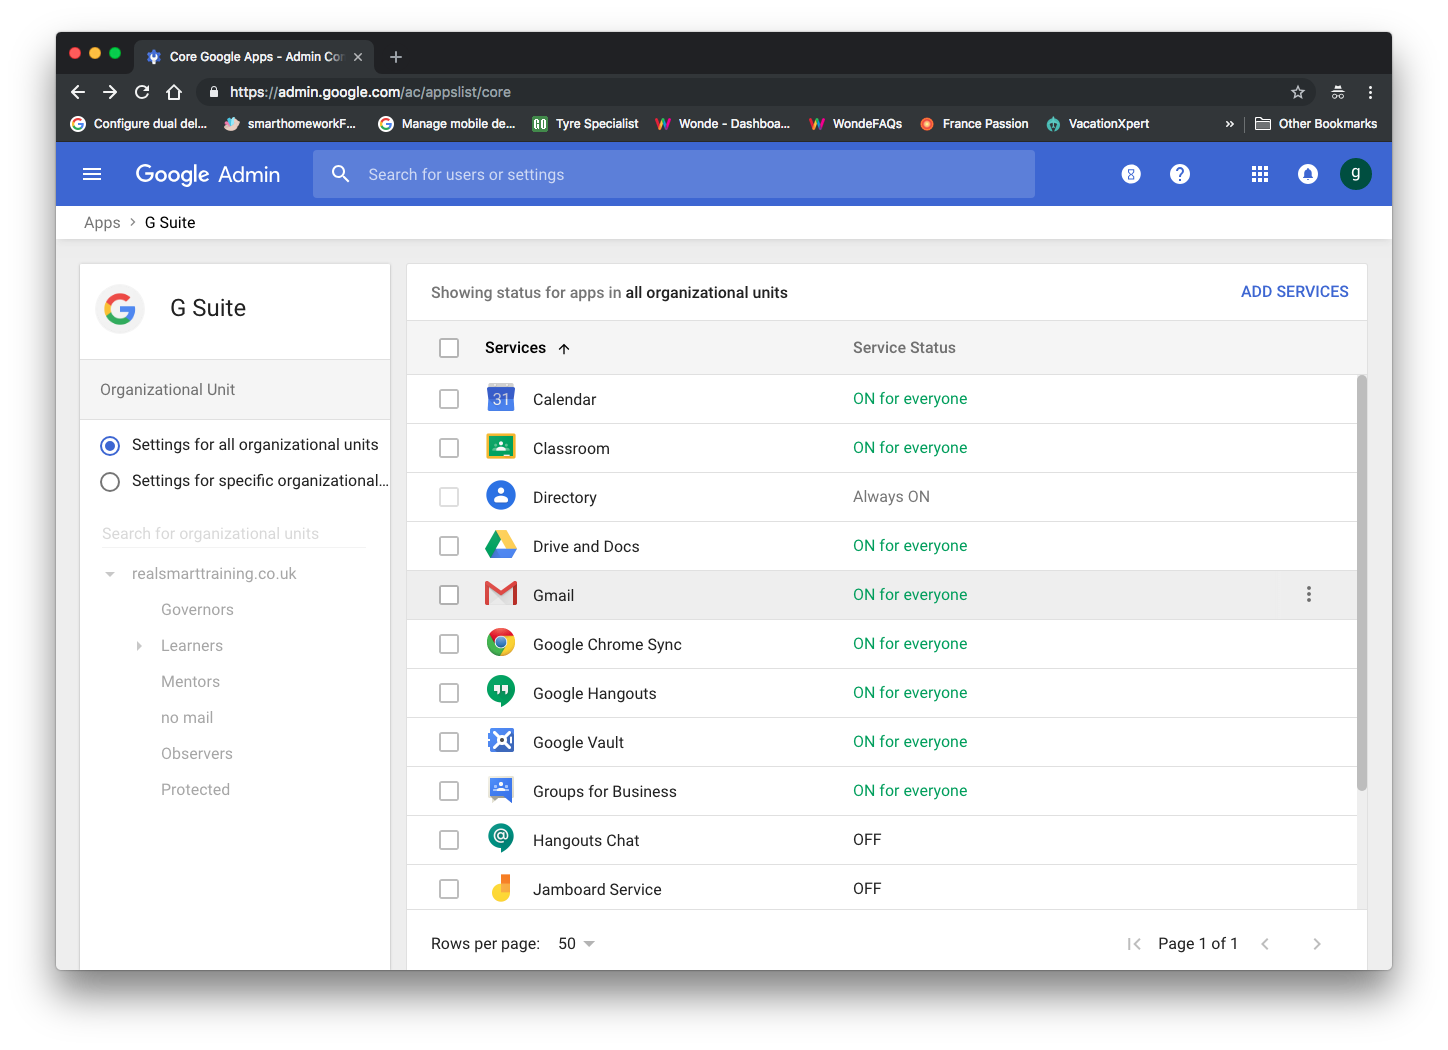
Task: Open the account avatar labeled g
Action: (1356, 174)
